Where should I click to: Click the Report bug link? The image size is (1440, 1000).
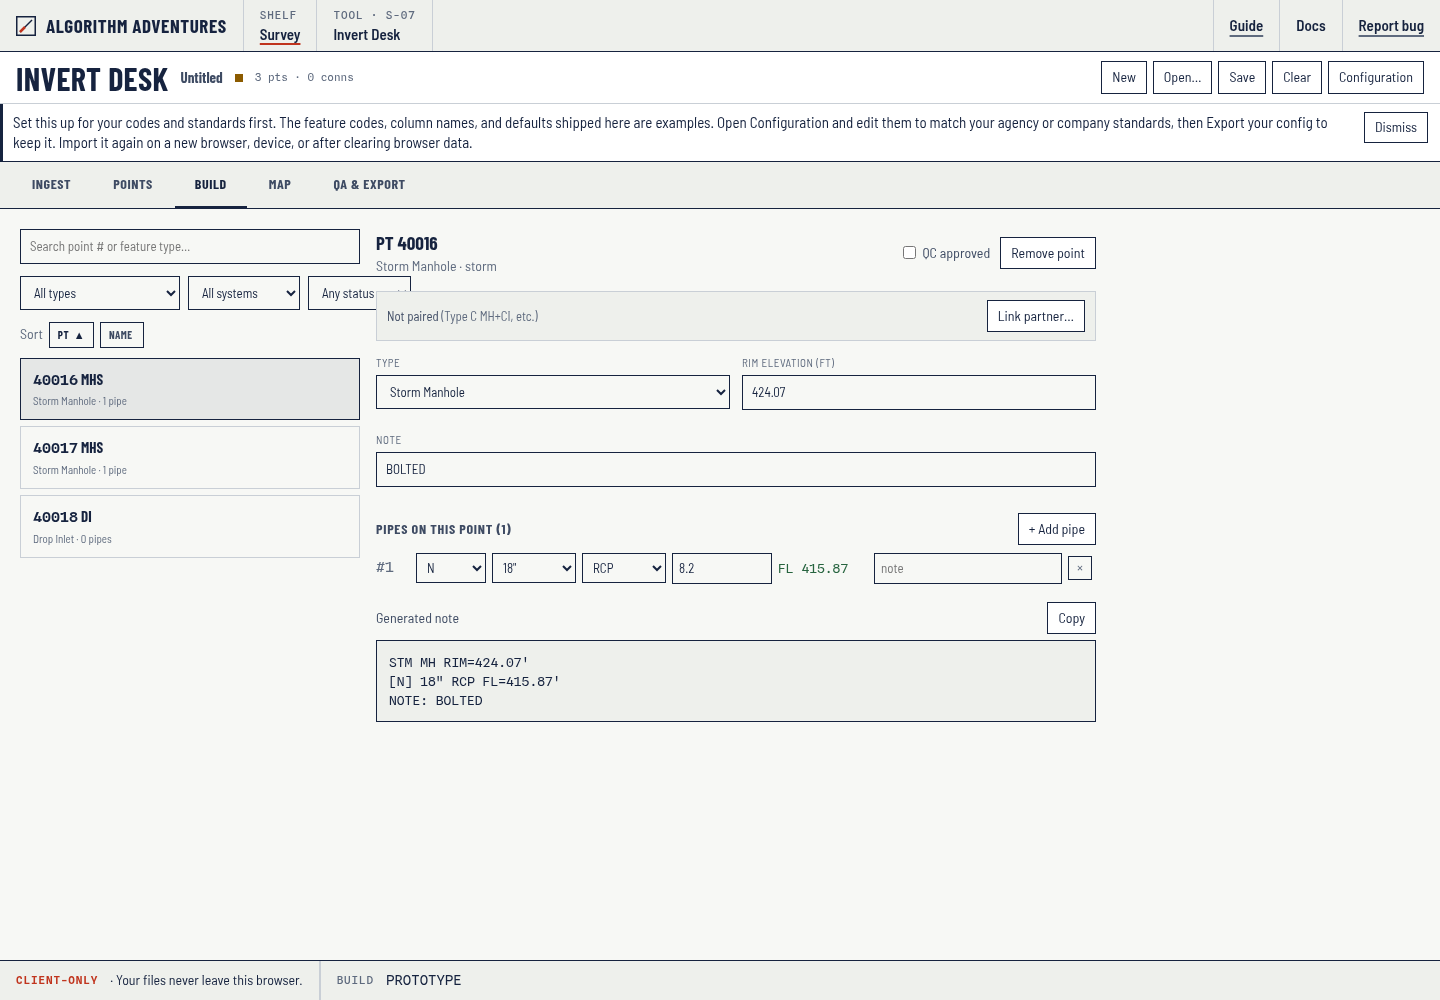[1391, 26]
